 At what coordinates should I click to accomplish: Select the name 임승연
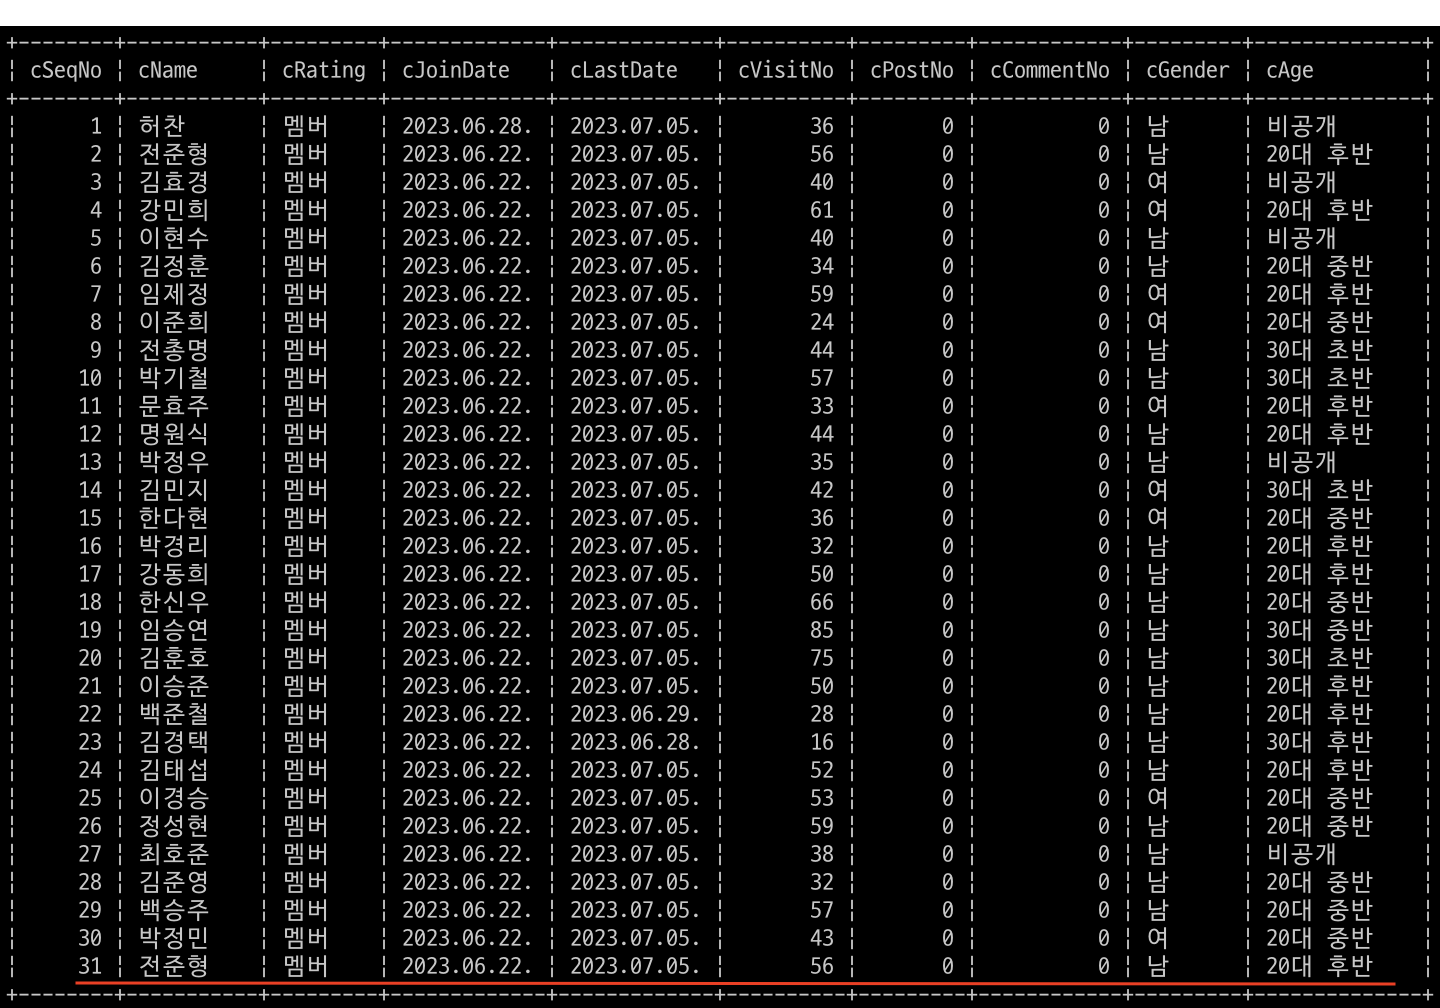tap(174, 630)
